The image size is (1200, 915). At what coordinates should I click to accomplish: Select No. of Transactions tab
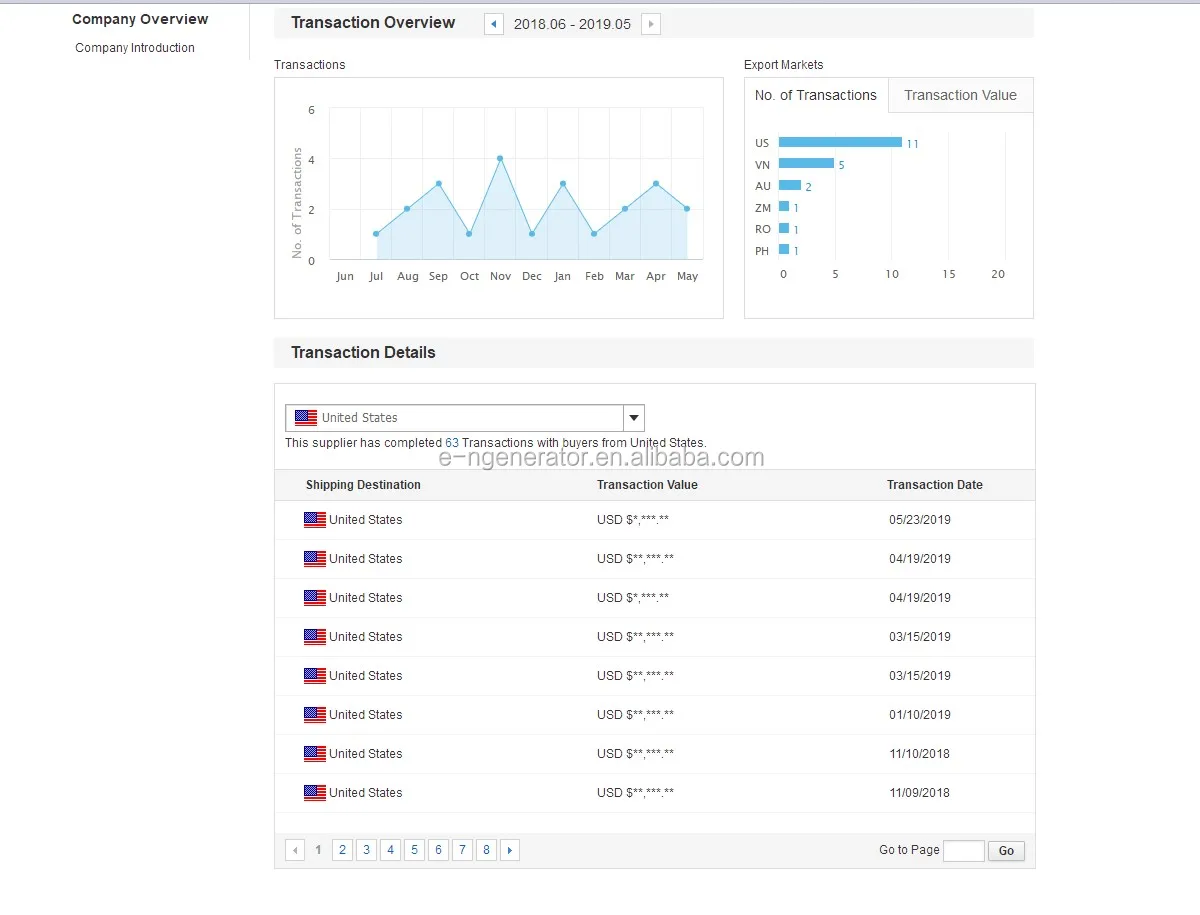tap(816, 95)
